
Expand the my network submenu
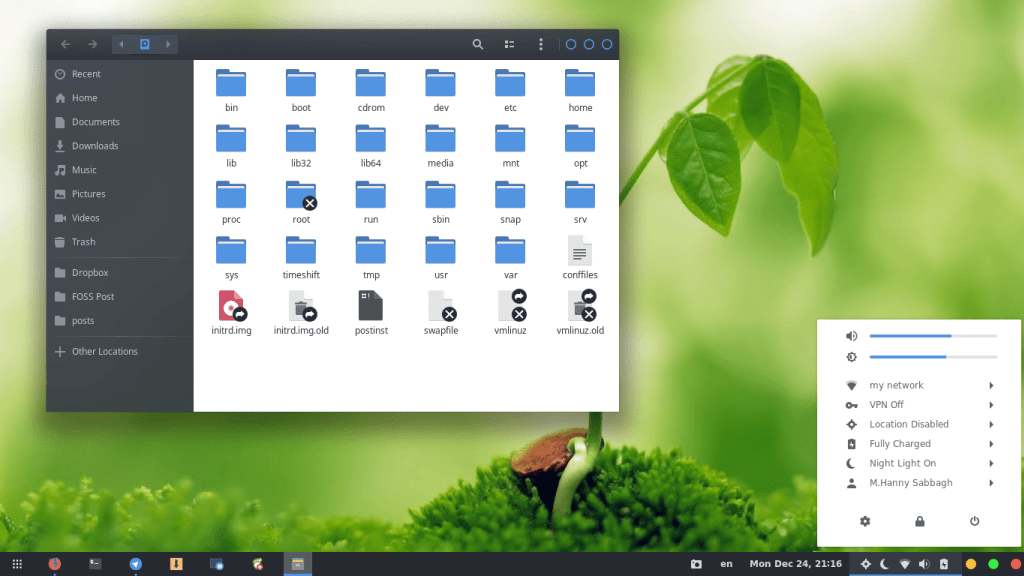click(x=896, y=385)
